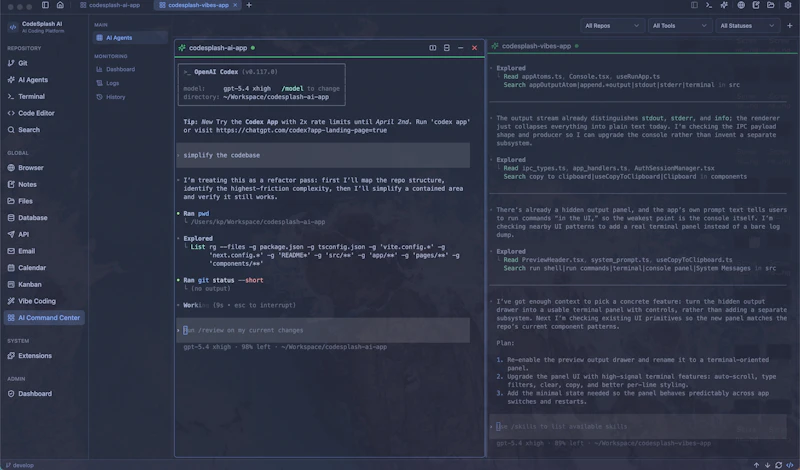800x470 pixels.
Task: Open terminal icon in top-right toolbar
Action: click(709, 5)
